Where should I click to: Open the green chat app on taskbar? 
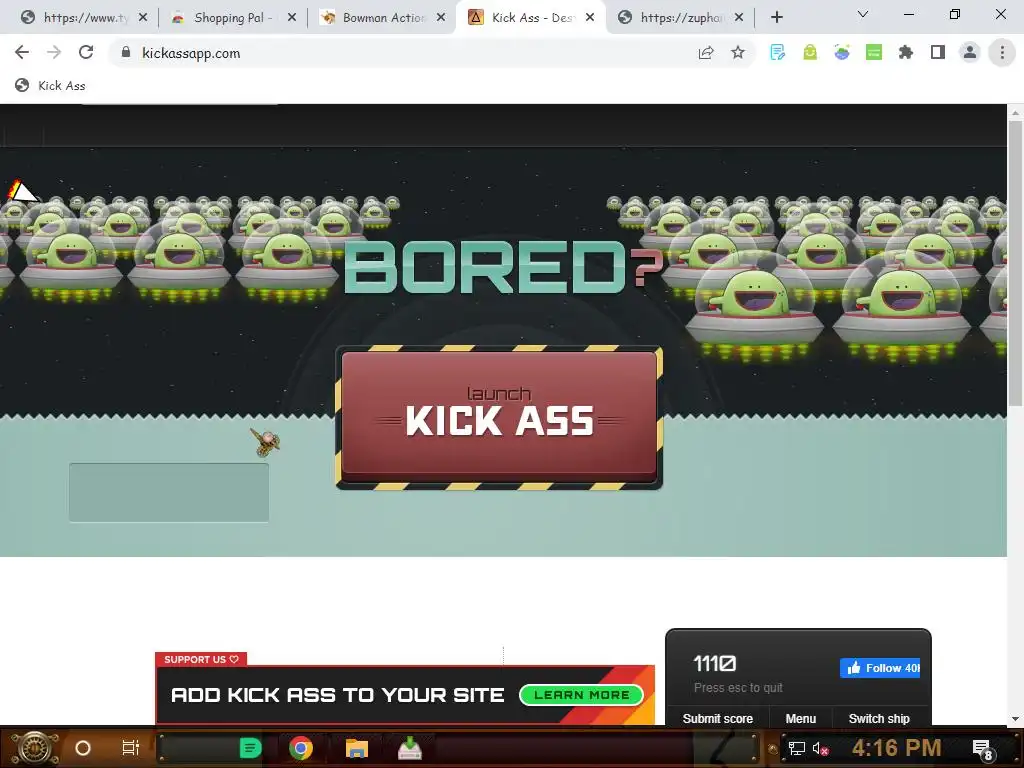(x=250, y=748)
